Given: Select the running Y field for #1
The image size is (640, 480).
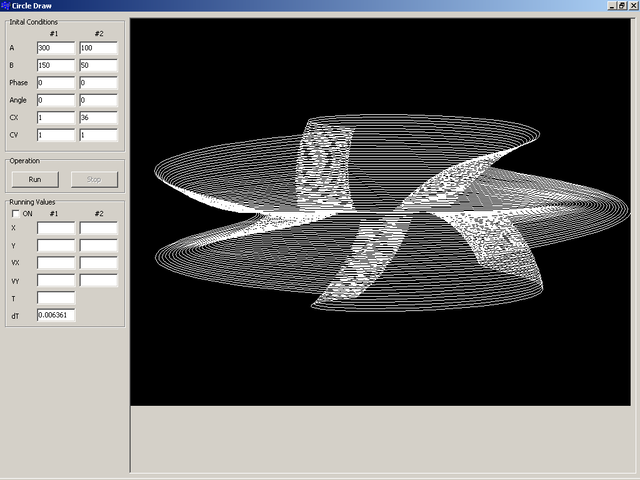Looking at the screenshot, I should (56, 245).
